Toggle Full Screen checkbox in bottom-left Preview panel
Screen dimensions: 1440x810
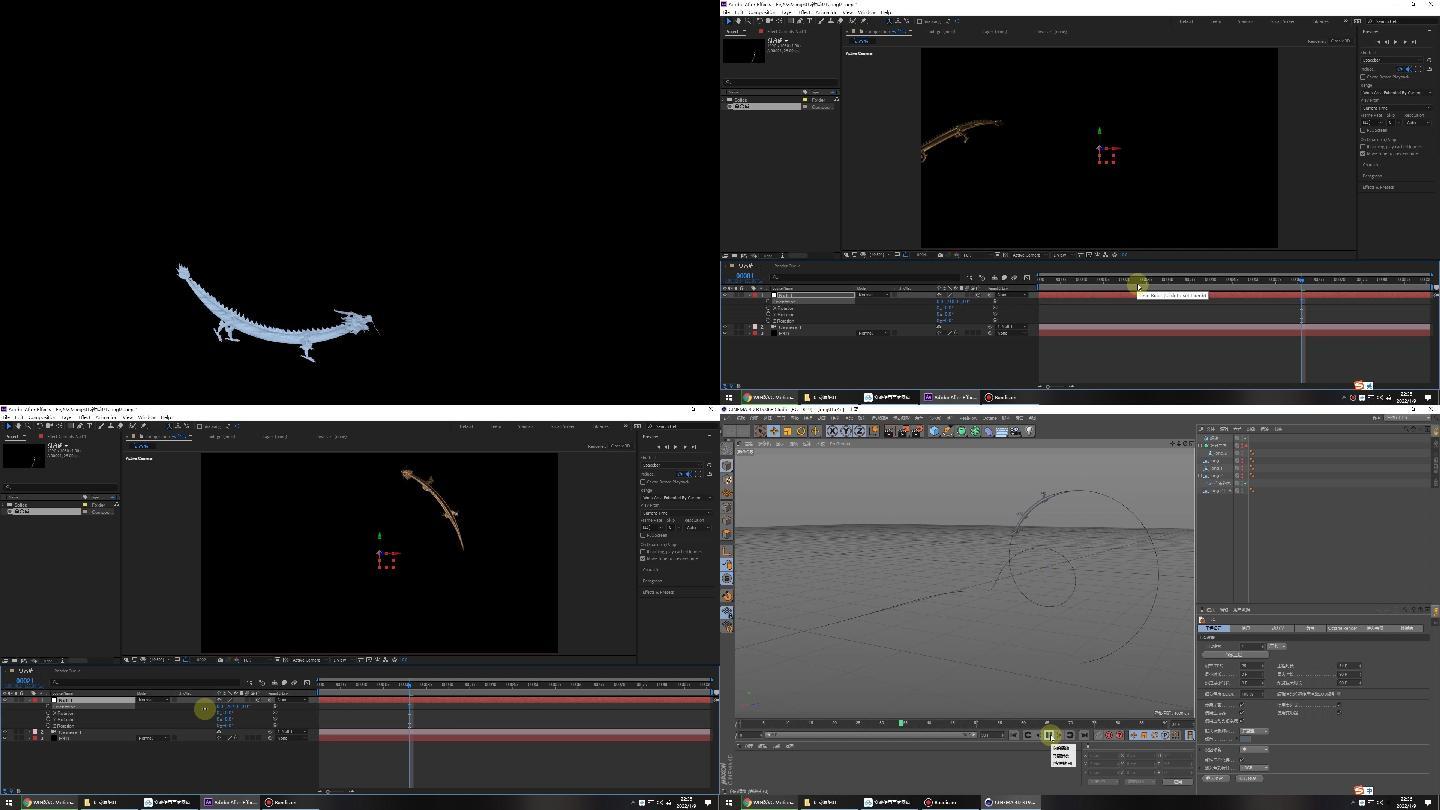[643, 535]
